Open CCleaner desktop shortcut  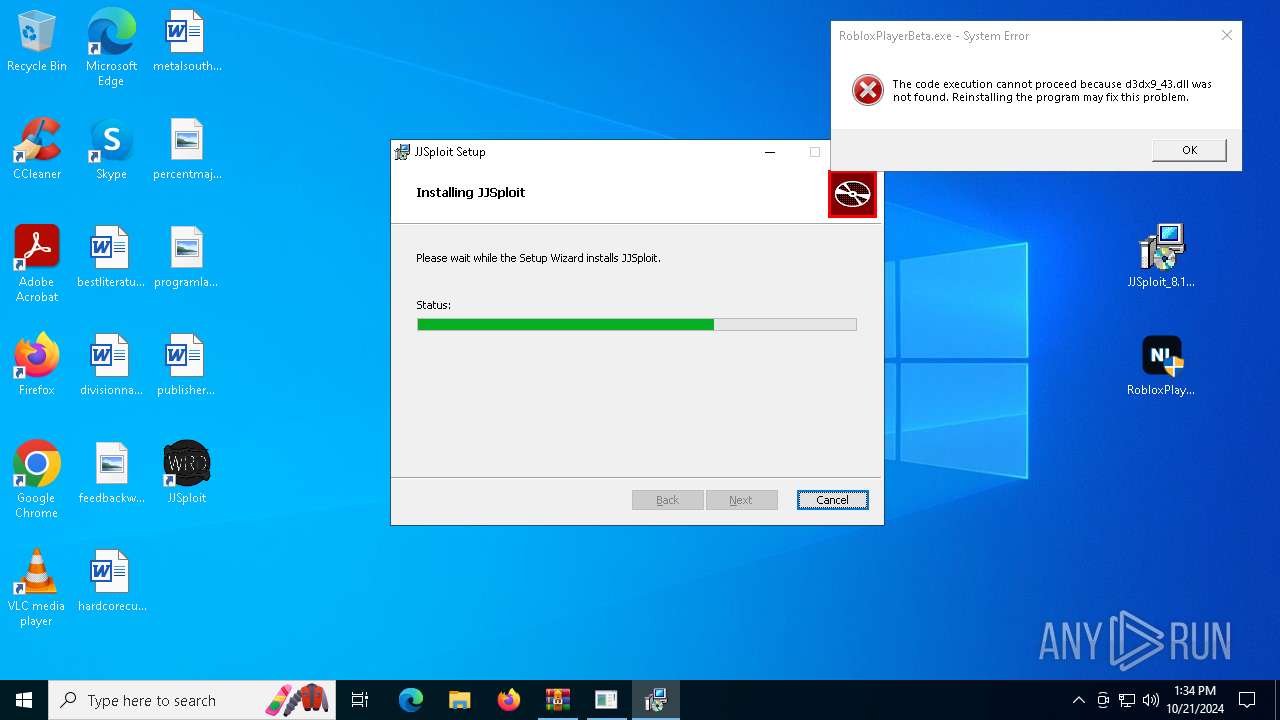pyautogui.click(x=37, y=149)
